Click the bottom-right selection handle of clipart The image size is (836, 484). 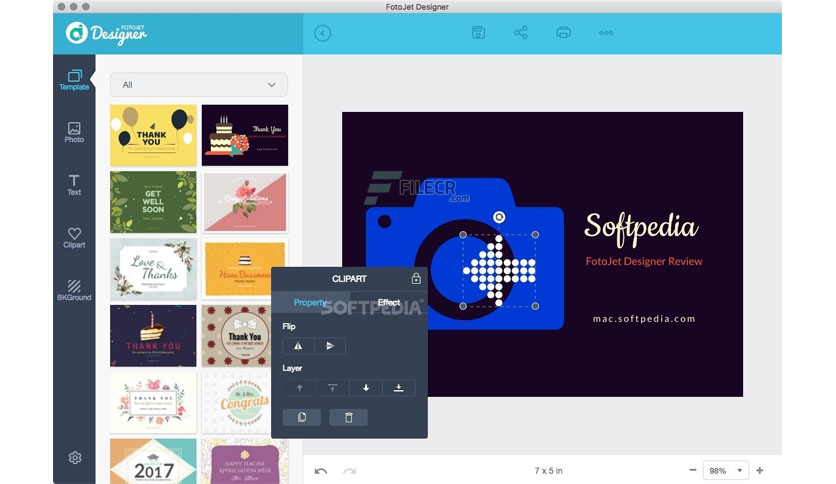[535, 306]
